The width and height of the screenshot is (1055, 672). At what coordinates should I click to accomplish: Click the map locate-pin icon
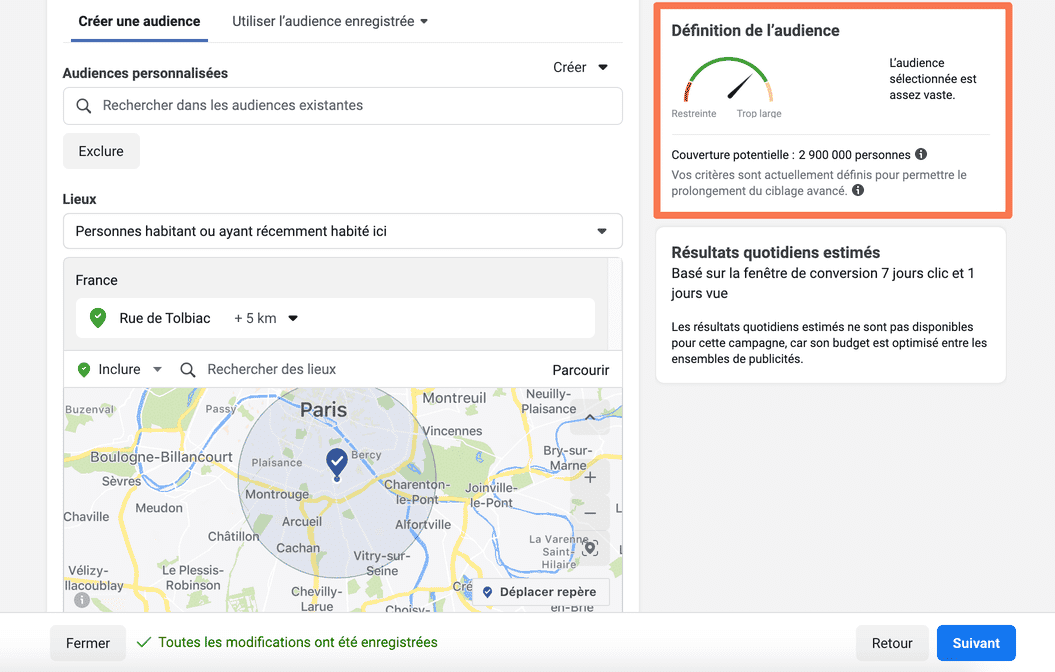coord(590,547)
